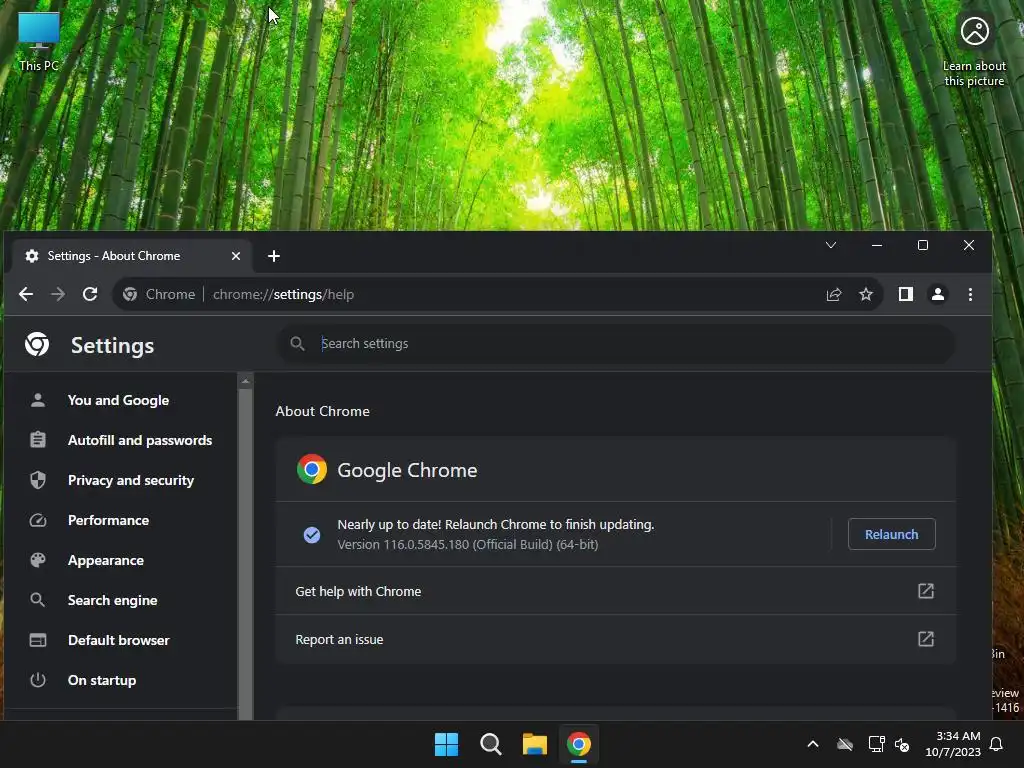Maximize the Chrome window
The height and width of the screenshot is (768, 1024).
coord(923,246)
